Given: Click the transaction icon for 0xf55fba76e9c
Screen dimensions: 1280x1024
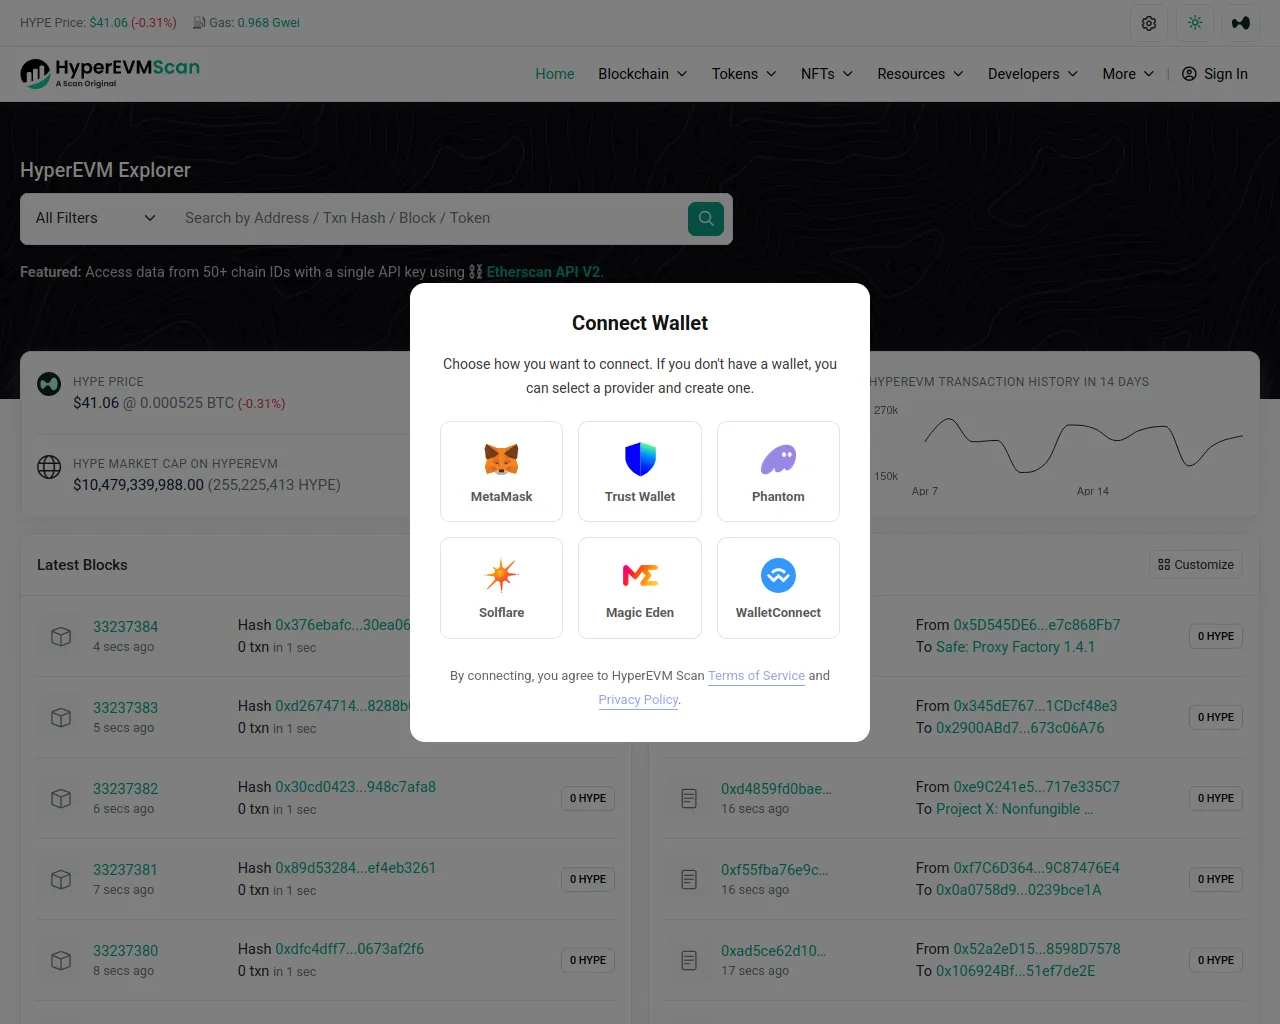Looking at the screenshot, I should point(689,879).
